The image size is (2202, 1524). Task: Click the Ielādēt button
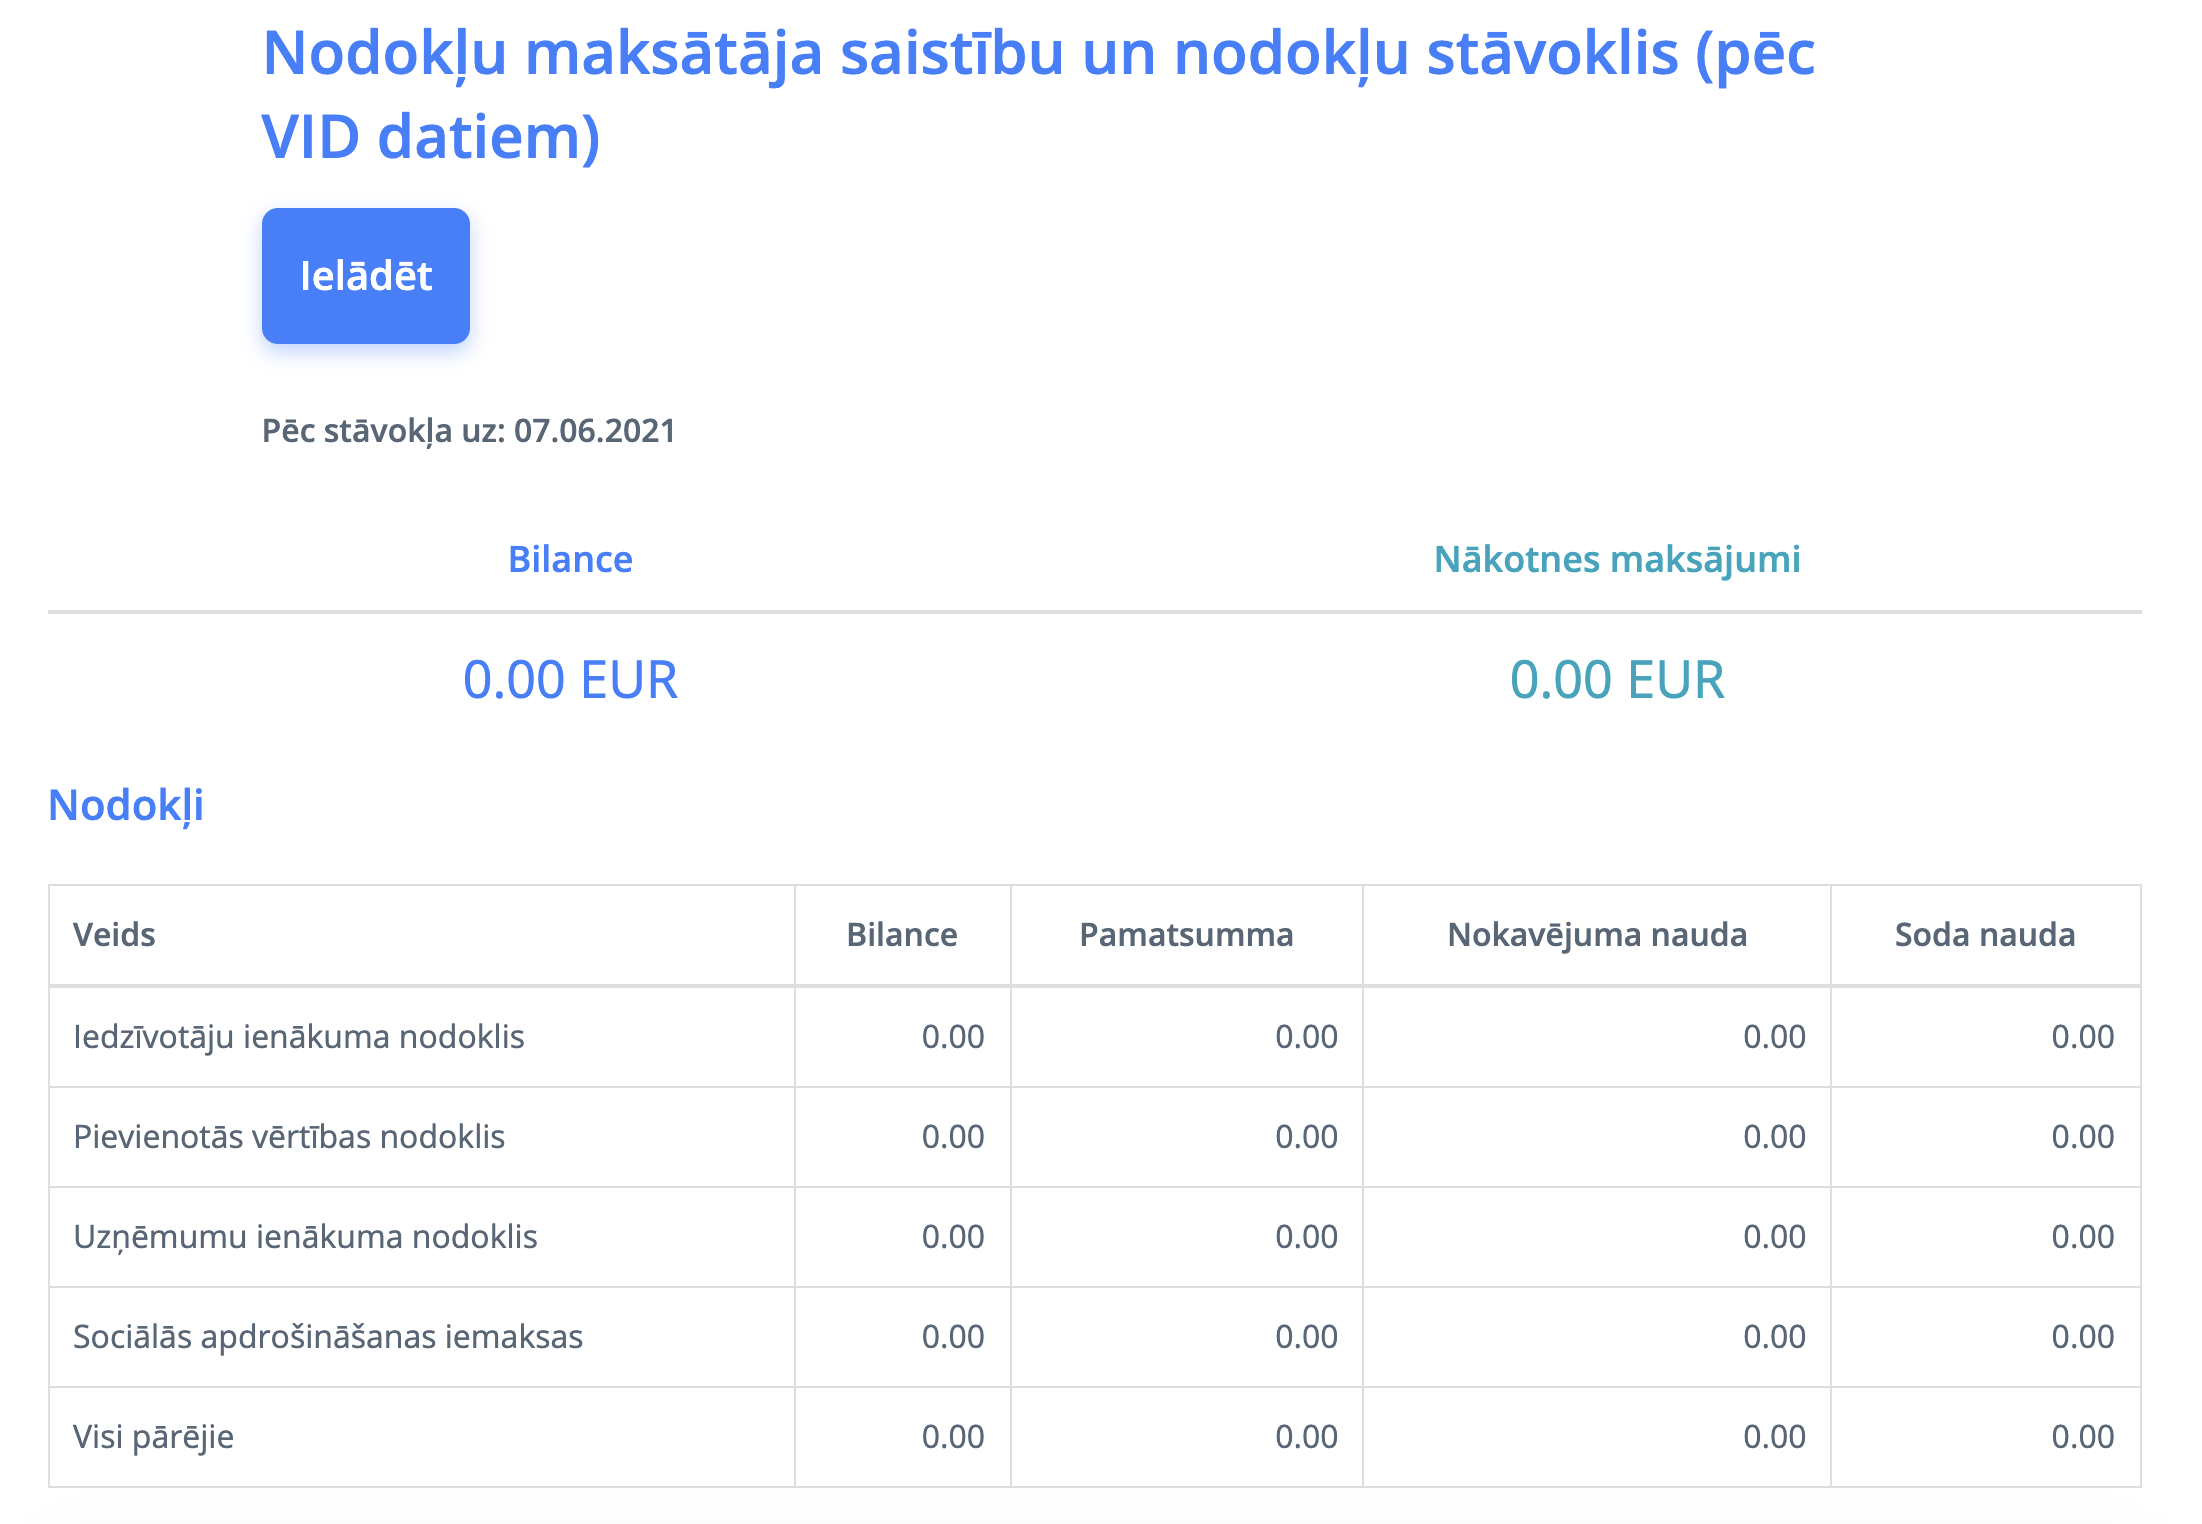pyautogui.click(x=365, y=276)
